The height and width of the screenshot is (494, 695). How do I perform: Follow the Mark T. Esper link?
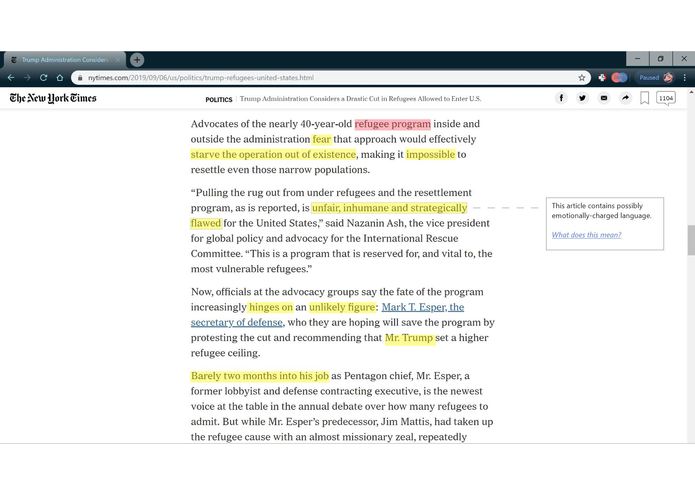click(x=422, y=307)
